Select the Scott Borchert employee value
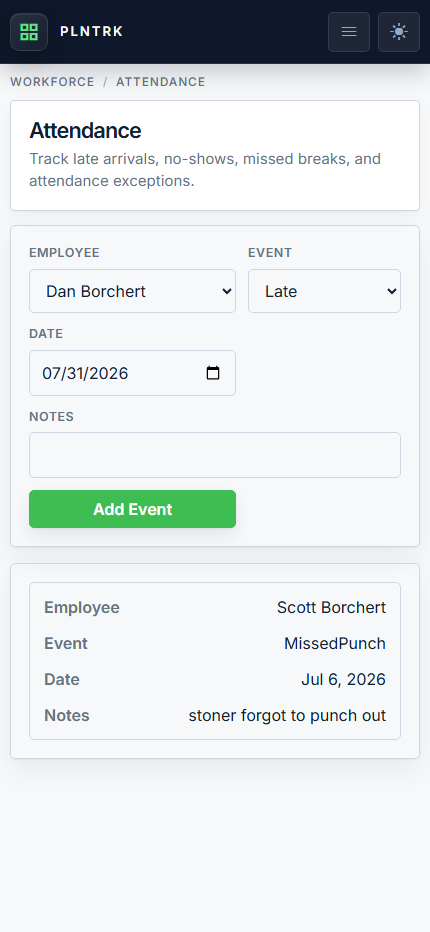 [x=331, y=607]
